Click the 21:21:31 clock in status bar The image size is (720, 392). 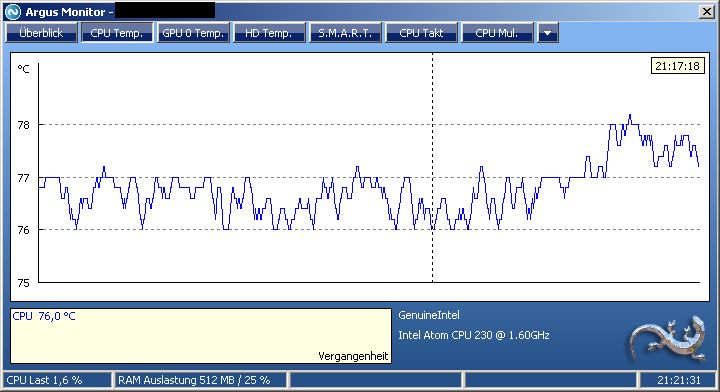tap(679, 380)
